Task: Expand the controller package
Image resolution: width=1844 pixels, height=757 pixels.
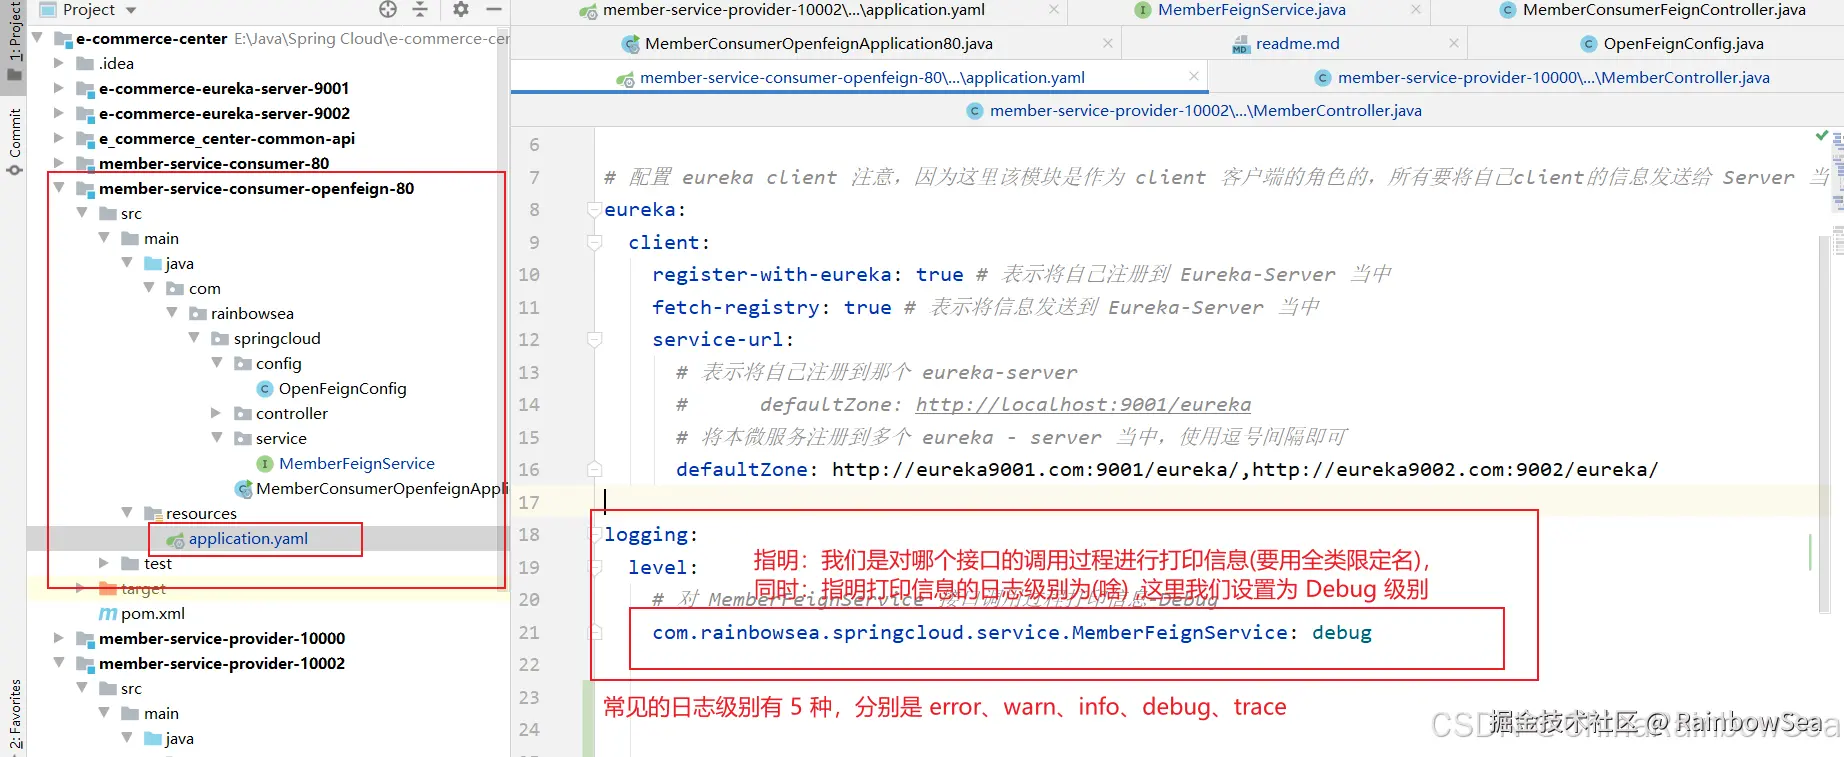Action: click(x=216, y=413)
